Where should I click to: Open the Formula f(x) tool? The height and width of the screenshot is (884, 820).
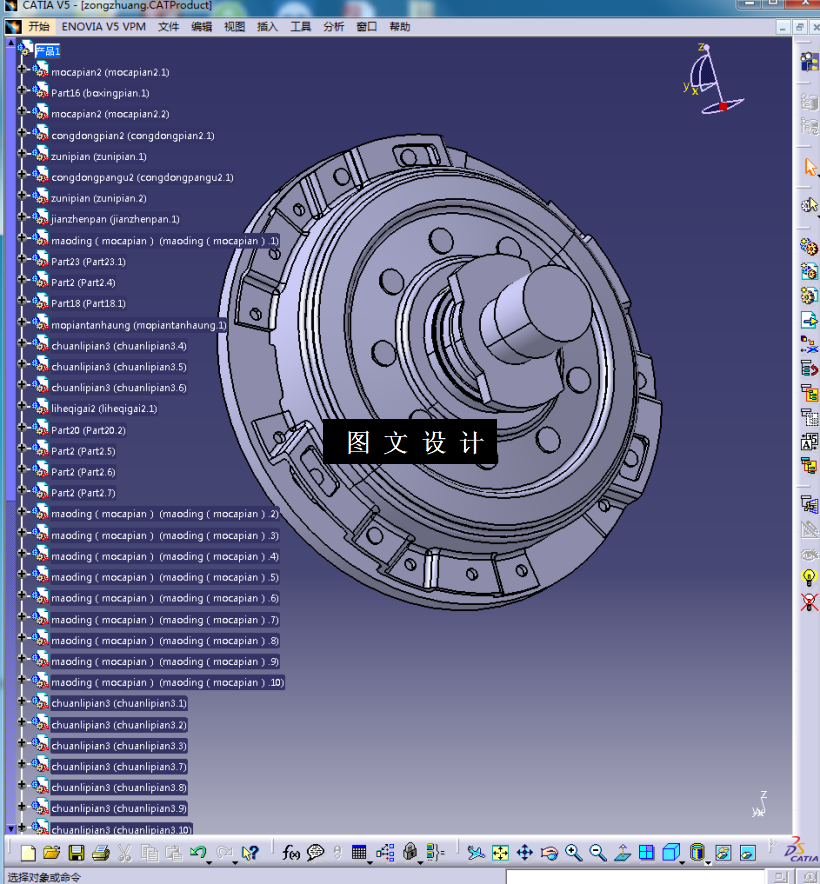[x=290, y=852]
